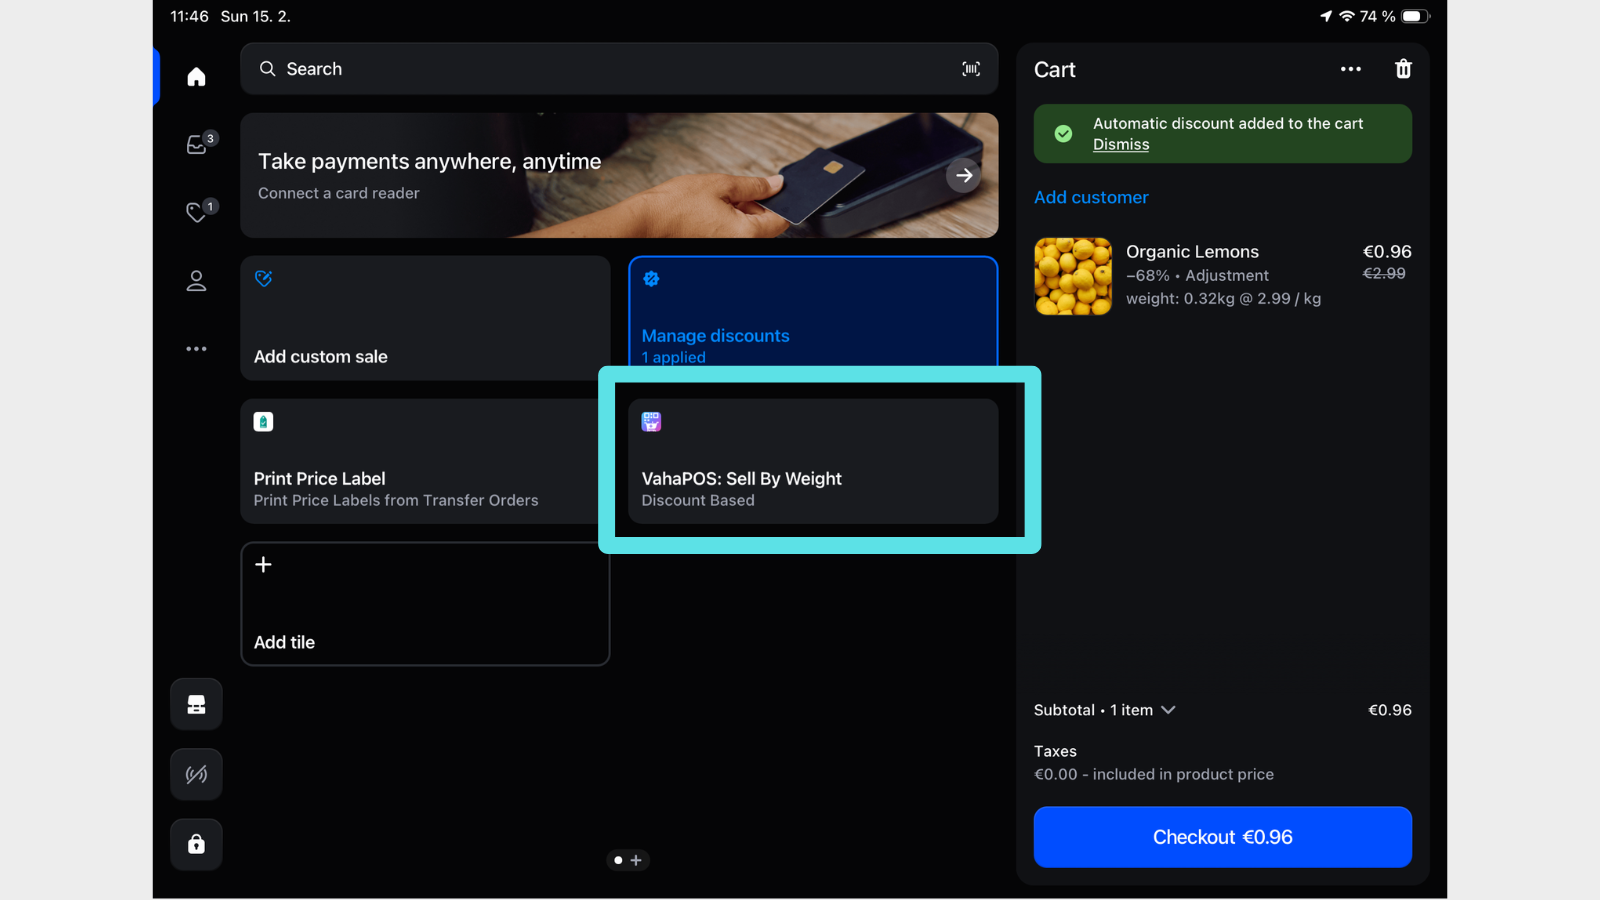
Task: Tap the location arrow in status bar
Action: pos(1326,16)
